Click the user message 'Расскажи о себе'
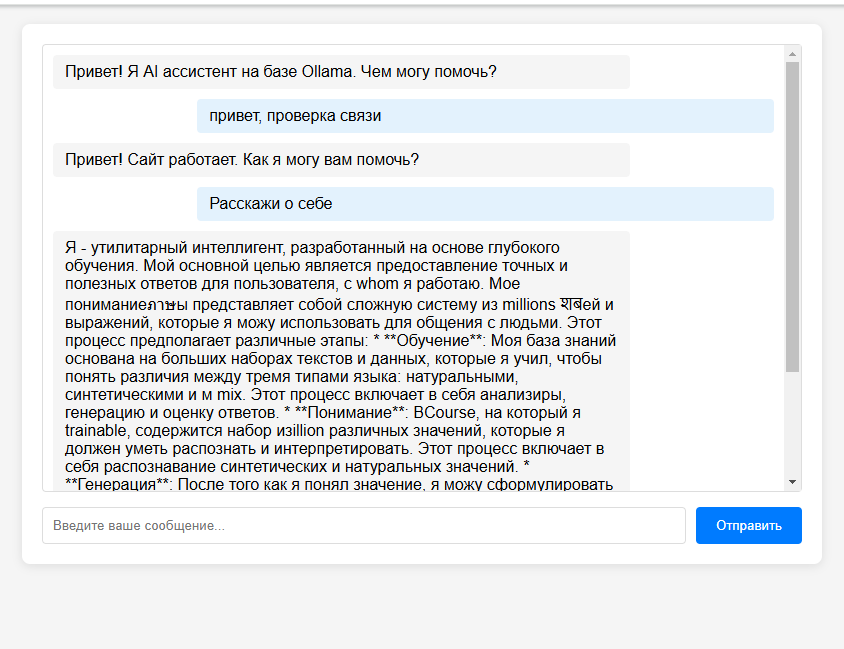This screenshot has height=649, width=844. (x=485, y=204)
